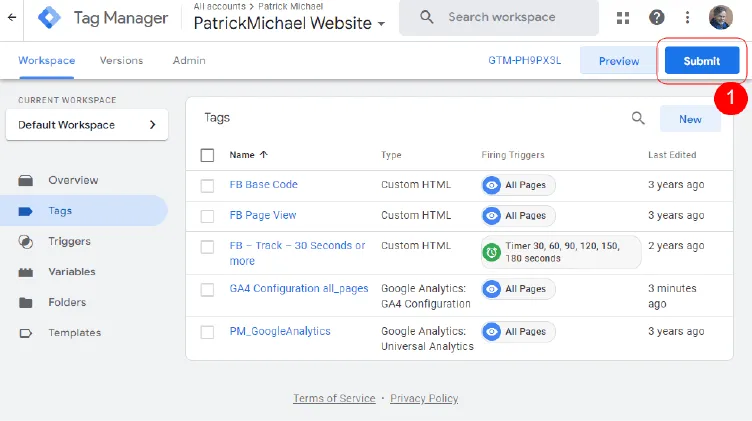Open Variables in the sidebar
Screen dimensions: 752x421
point(72,272)
